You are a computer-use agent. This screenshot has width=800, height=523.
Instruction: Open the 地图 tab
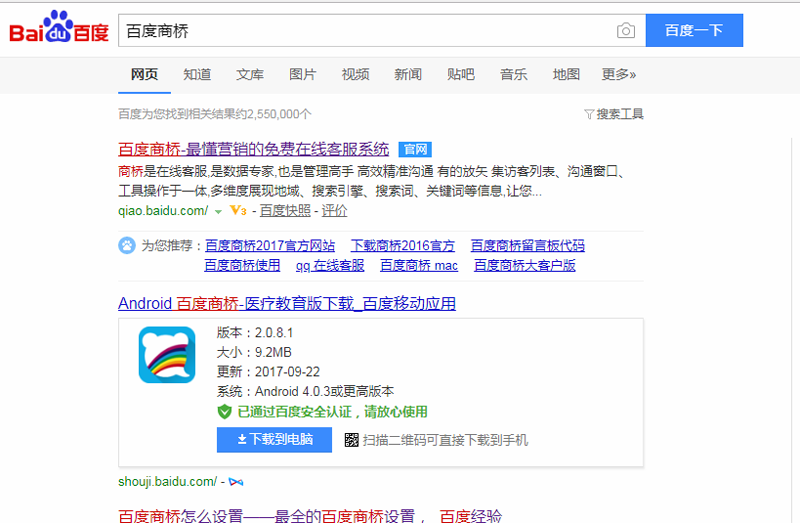(x=566, y=74)
